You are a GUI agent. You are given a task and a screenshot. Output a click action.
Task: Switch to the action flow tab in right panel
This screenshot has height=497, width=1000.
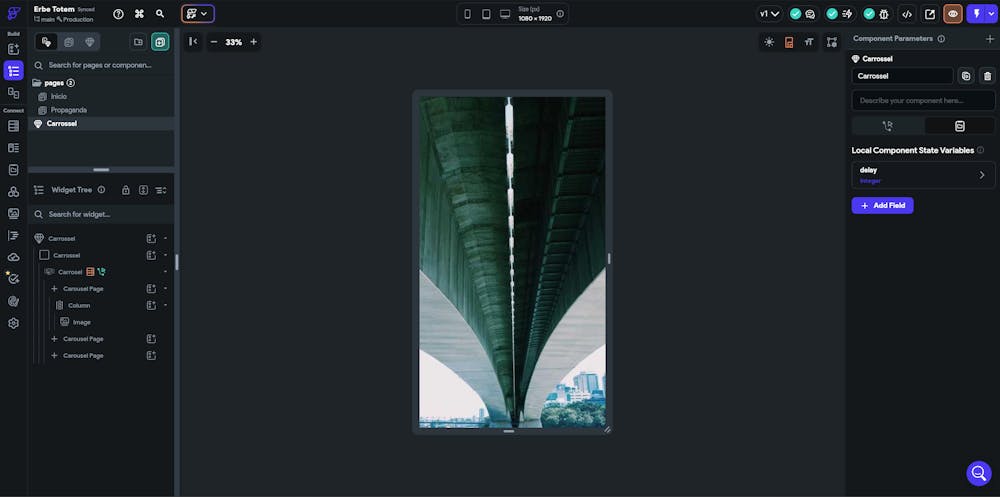[x=888, y=126]
